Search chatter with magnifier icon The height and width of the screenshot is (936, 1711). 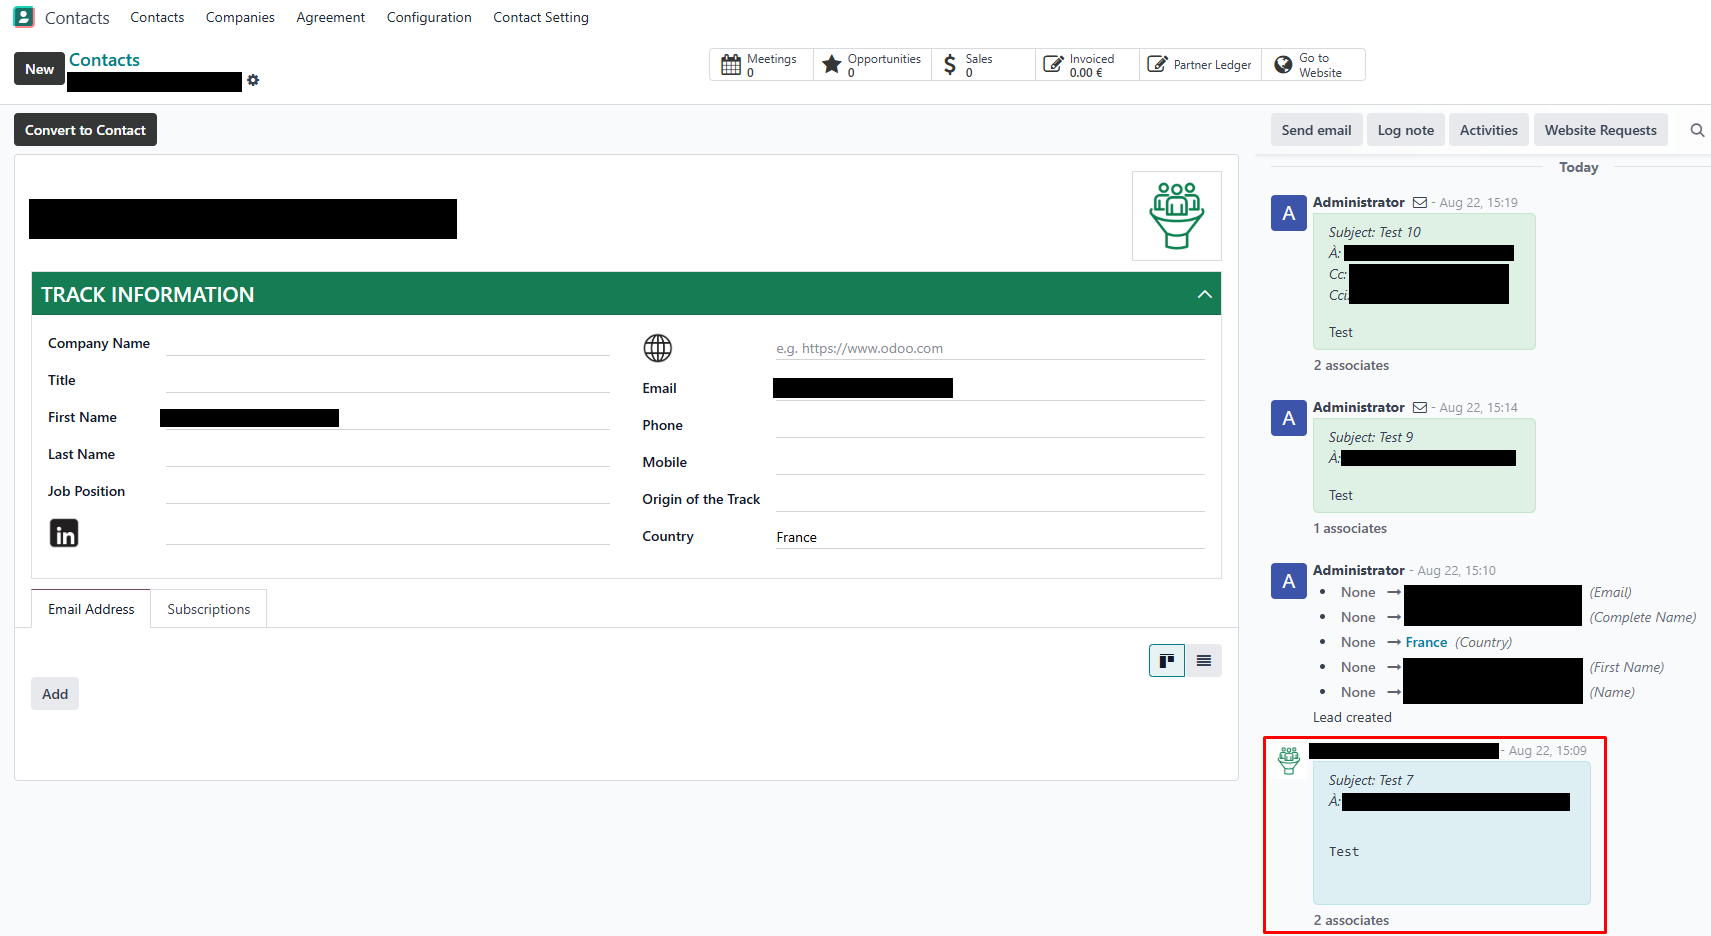tap(1697, 130)
